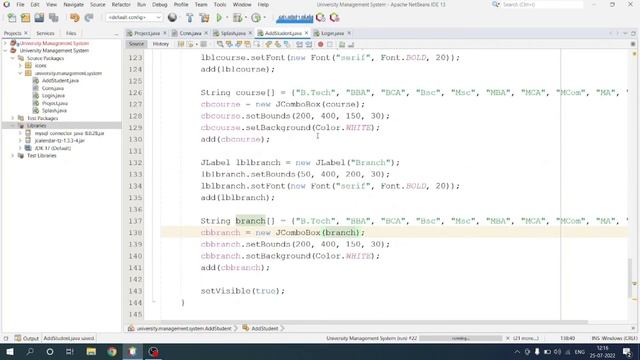
Task: Open the Debug Project dropdown arrow
Action: pos(245,18)
